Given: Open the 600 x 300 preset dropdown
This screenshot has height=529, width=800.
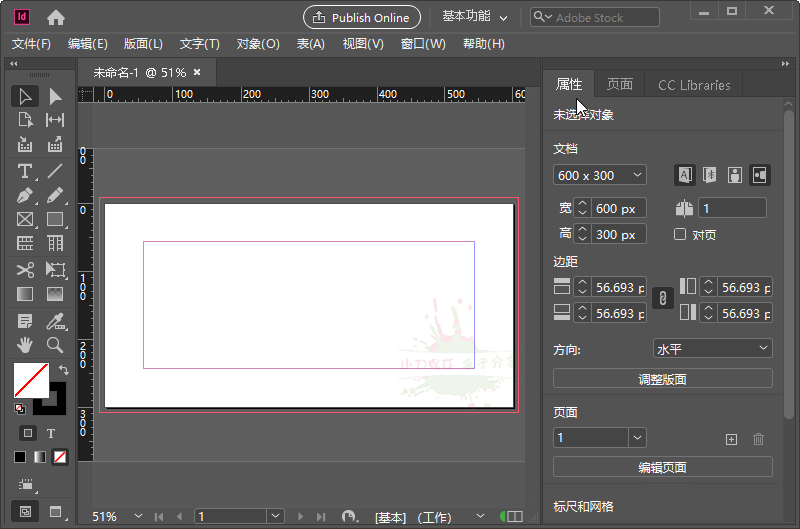Looking at the screenshot, I should pos(600,175).
